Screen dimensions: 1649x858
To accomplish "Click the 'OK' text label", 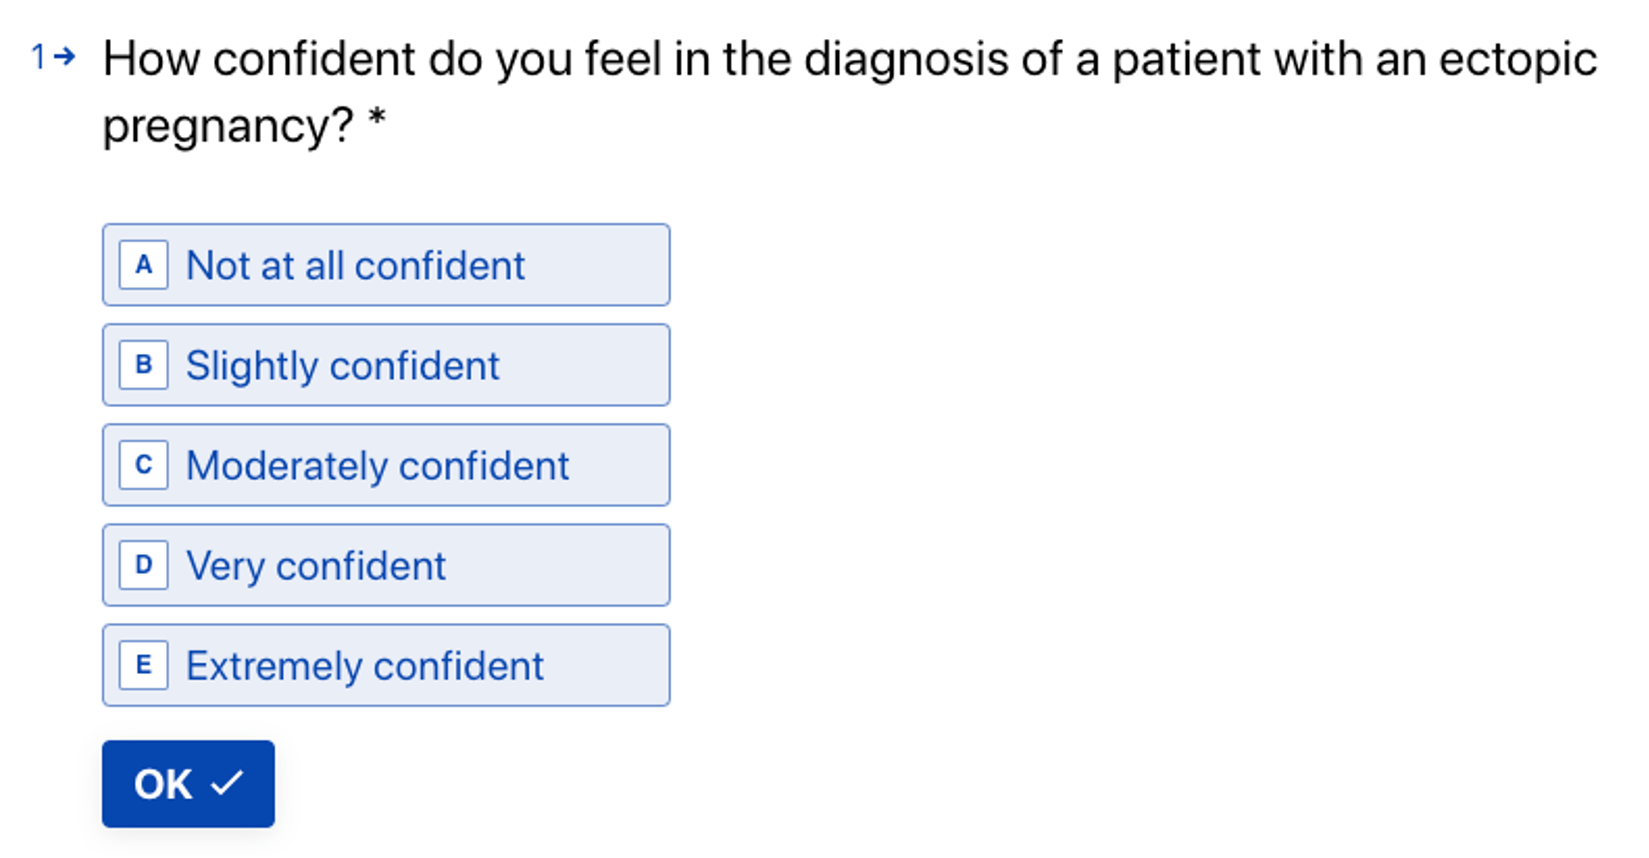I will coord(163,784).
